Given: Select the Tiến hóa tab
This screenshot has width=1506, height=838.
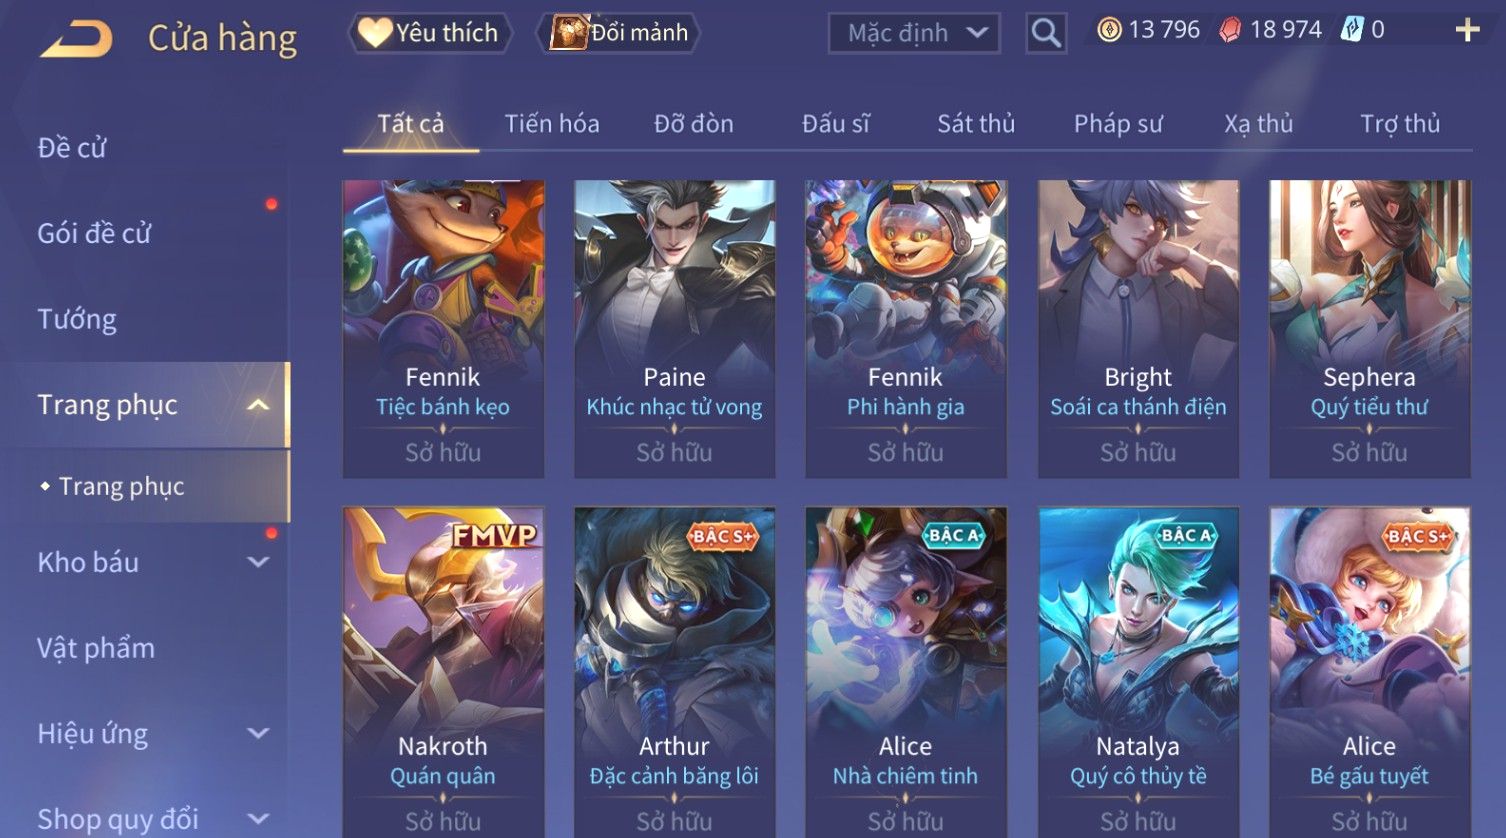Looking at the screenshot, I should pos(552,124).
